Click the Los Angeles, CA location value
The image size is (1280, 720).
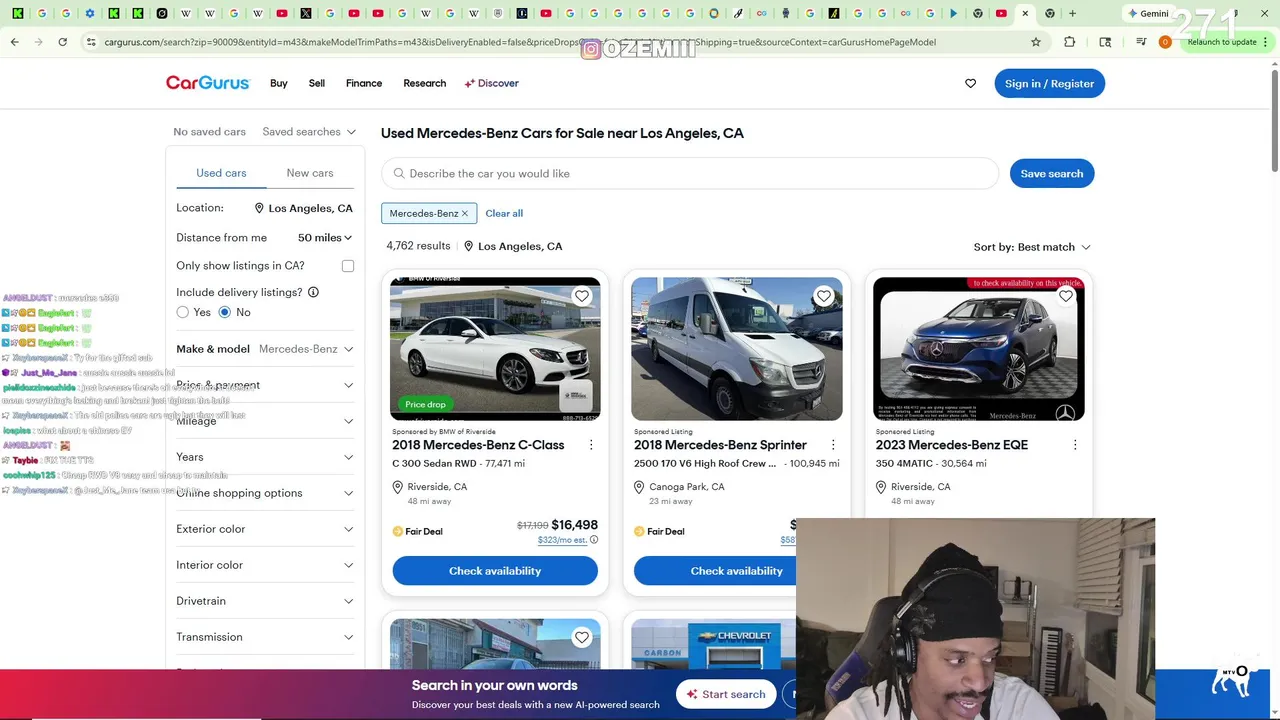click(x=310, y=208)
